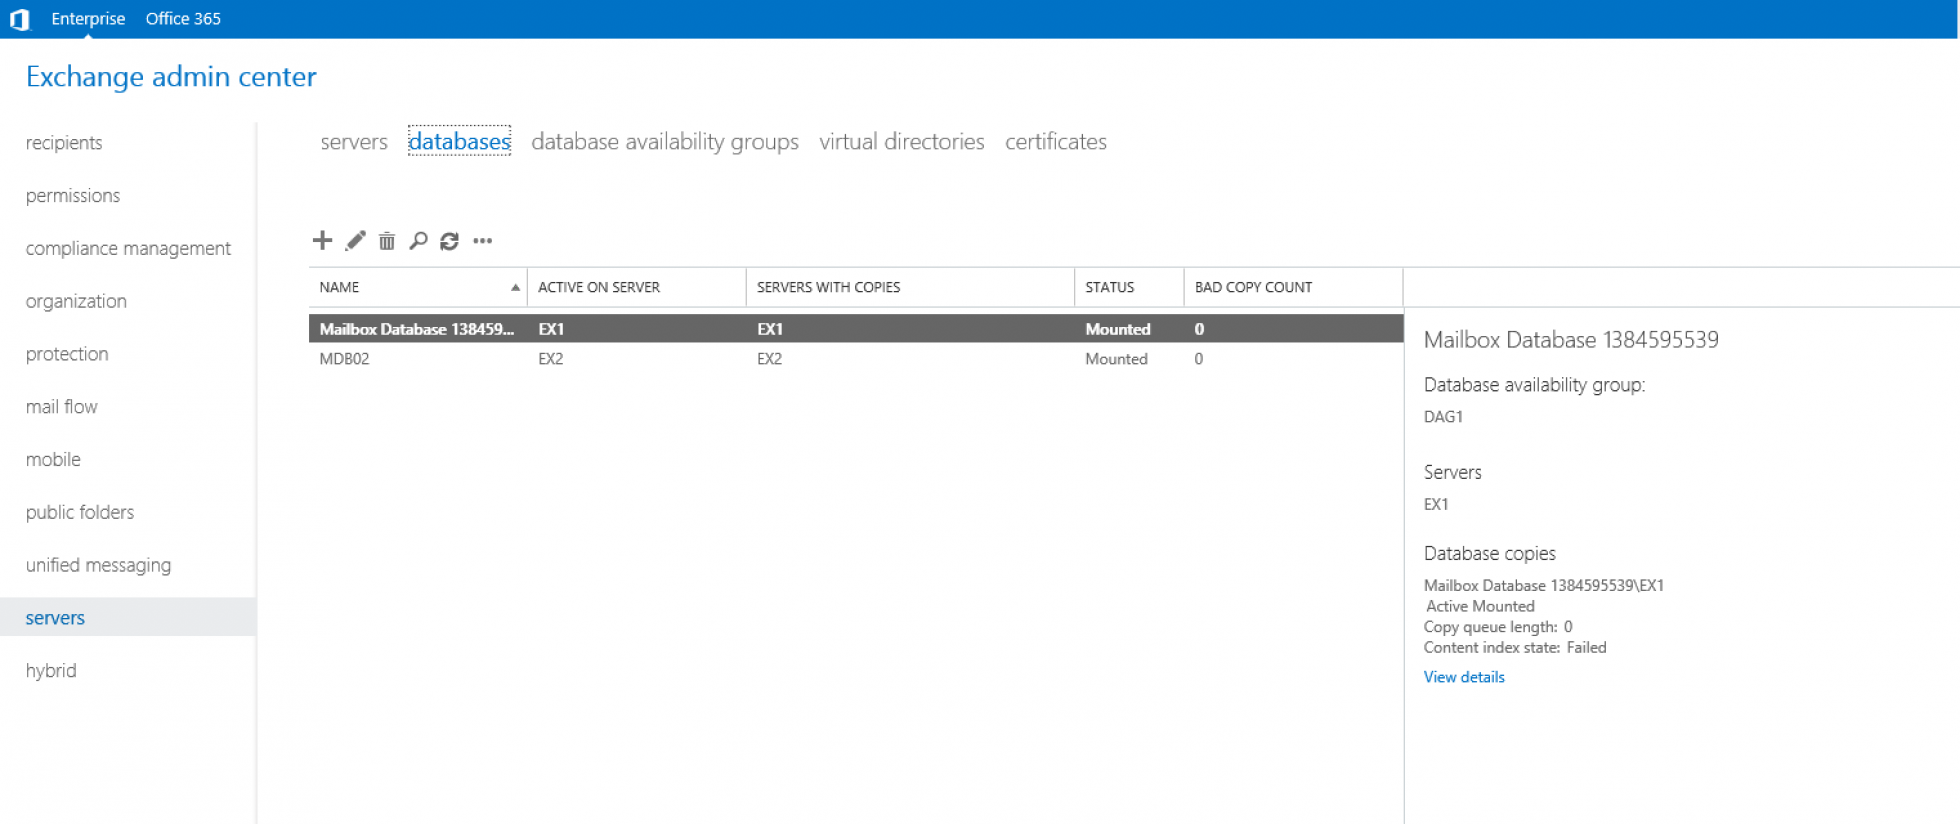Viewport: 1960px width, 824px height.
Task: Click EX1 under Active On Server
Action: 551,329
